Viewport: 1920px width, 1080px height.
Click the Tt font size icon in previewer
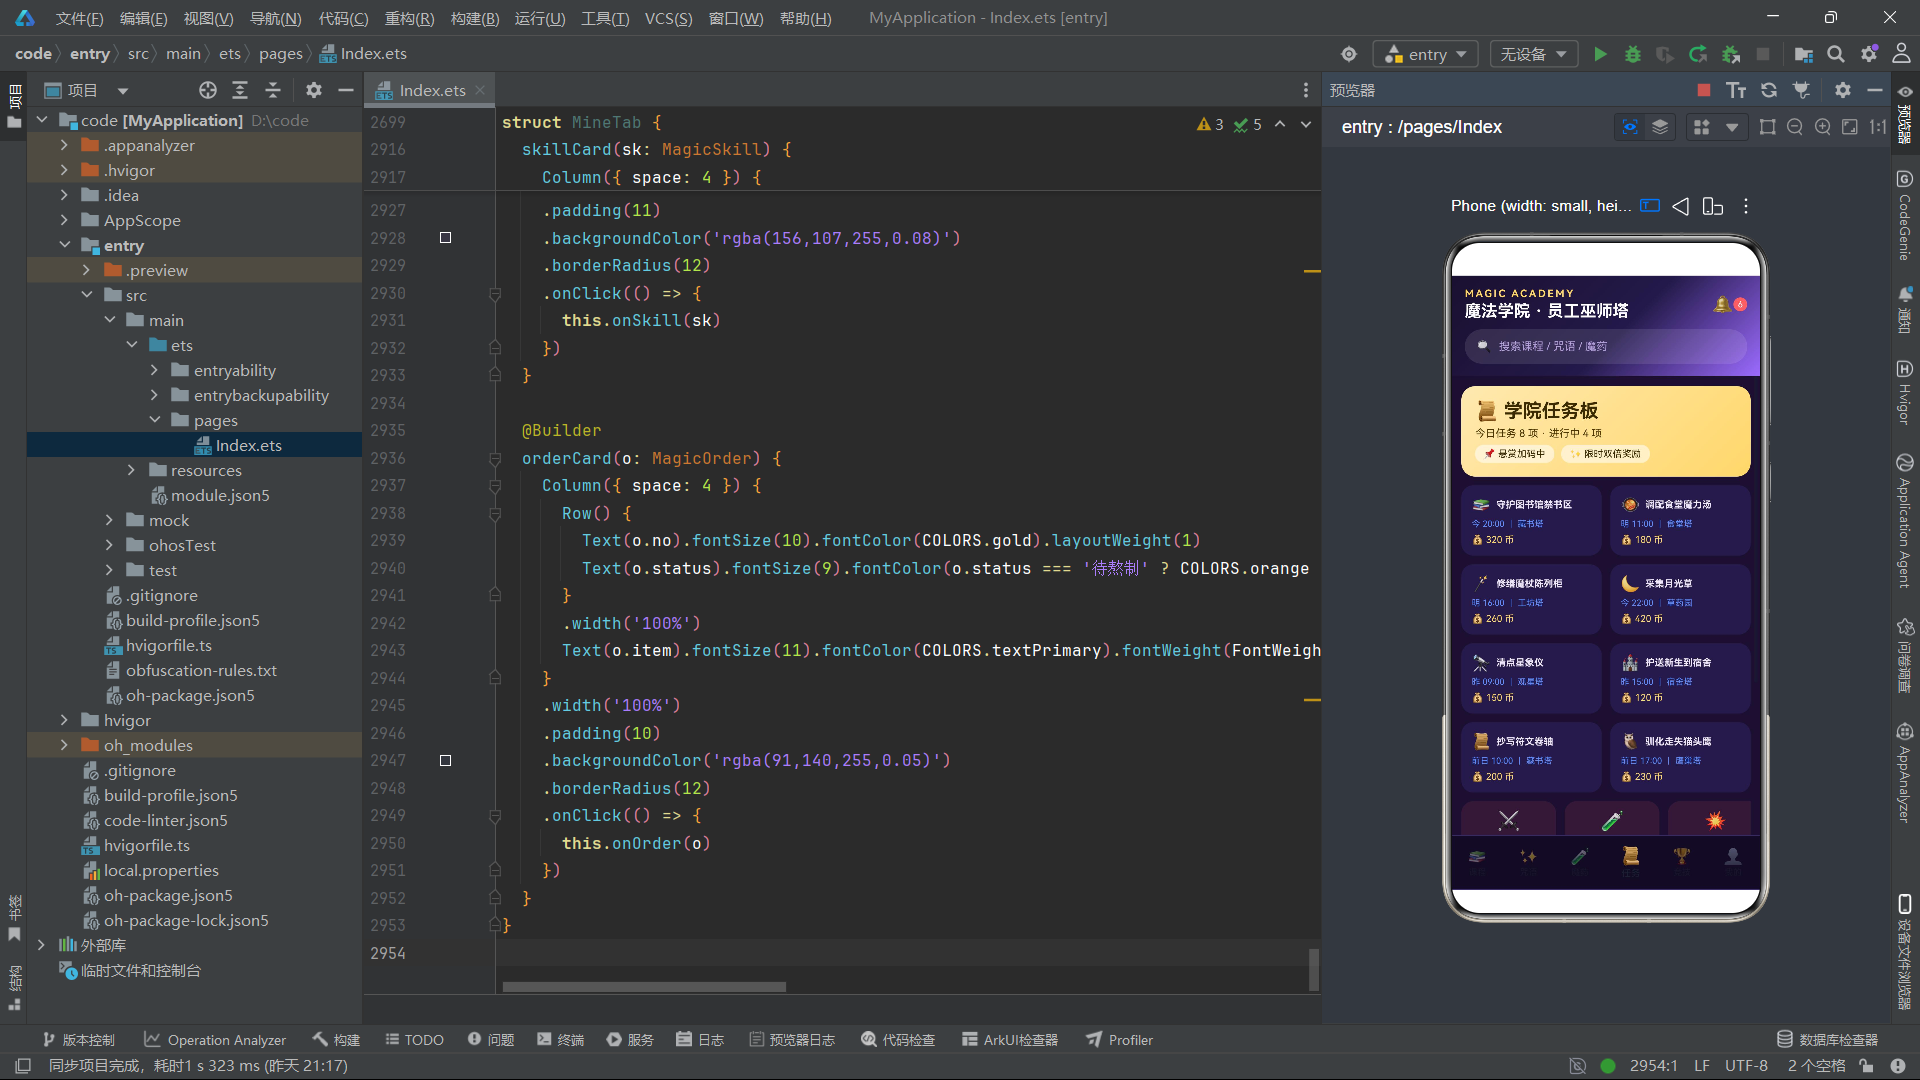(x=1736, y=90)
